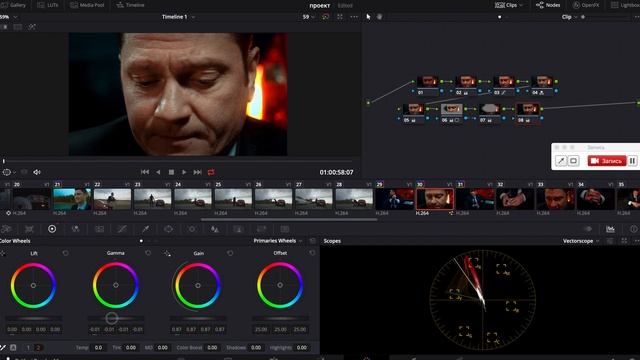The height and width of the screenshot is (360, 640).
Task: Adjust the Gamma master wheel slider
Action: [x=116, y=318]
